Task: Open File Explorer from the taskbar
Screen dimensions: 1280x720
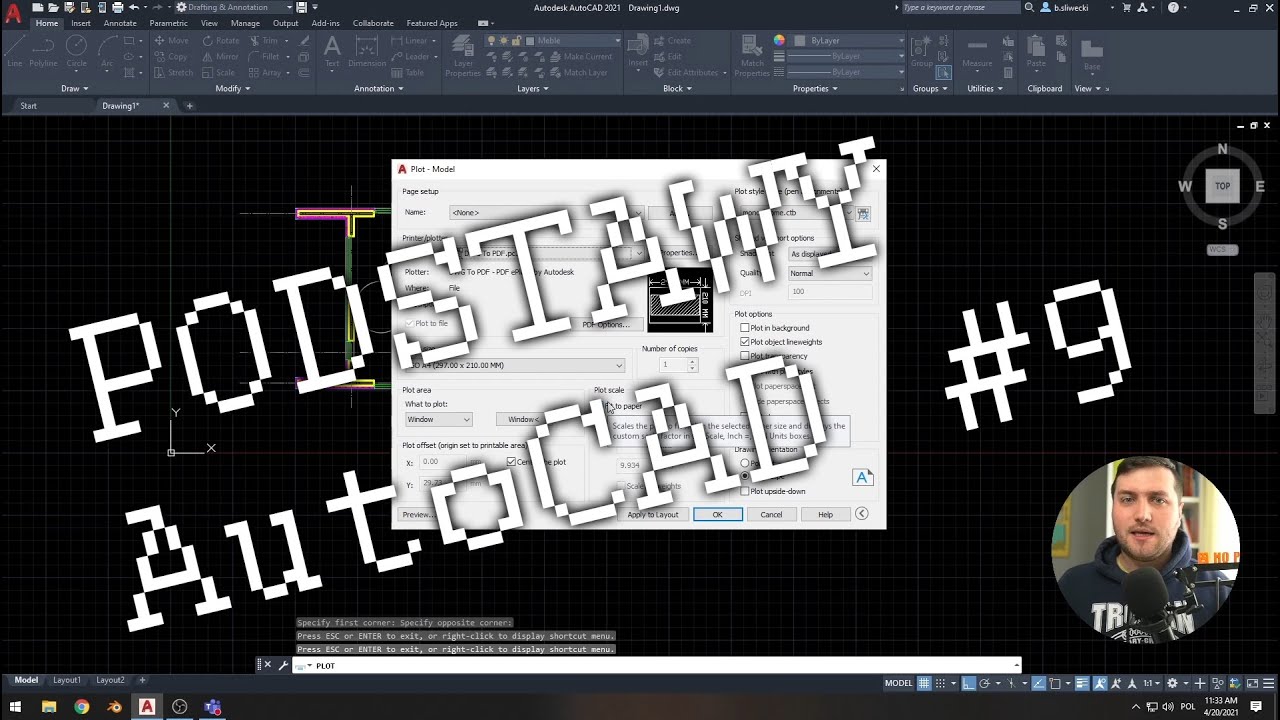Action: (x=49, y=707)
